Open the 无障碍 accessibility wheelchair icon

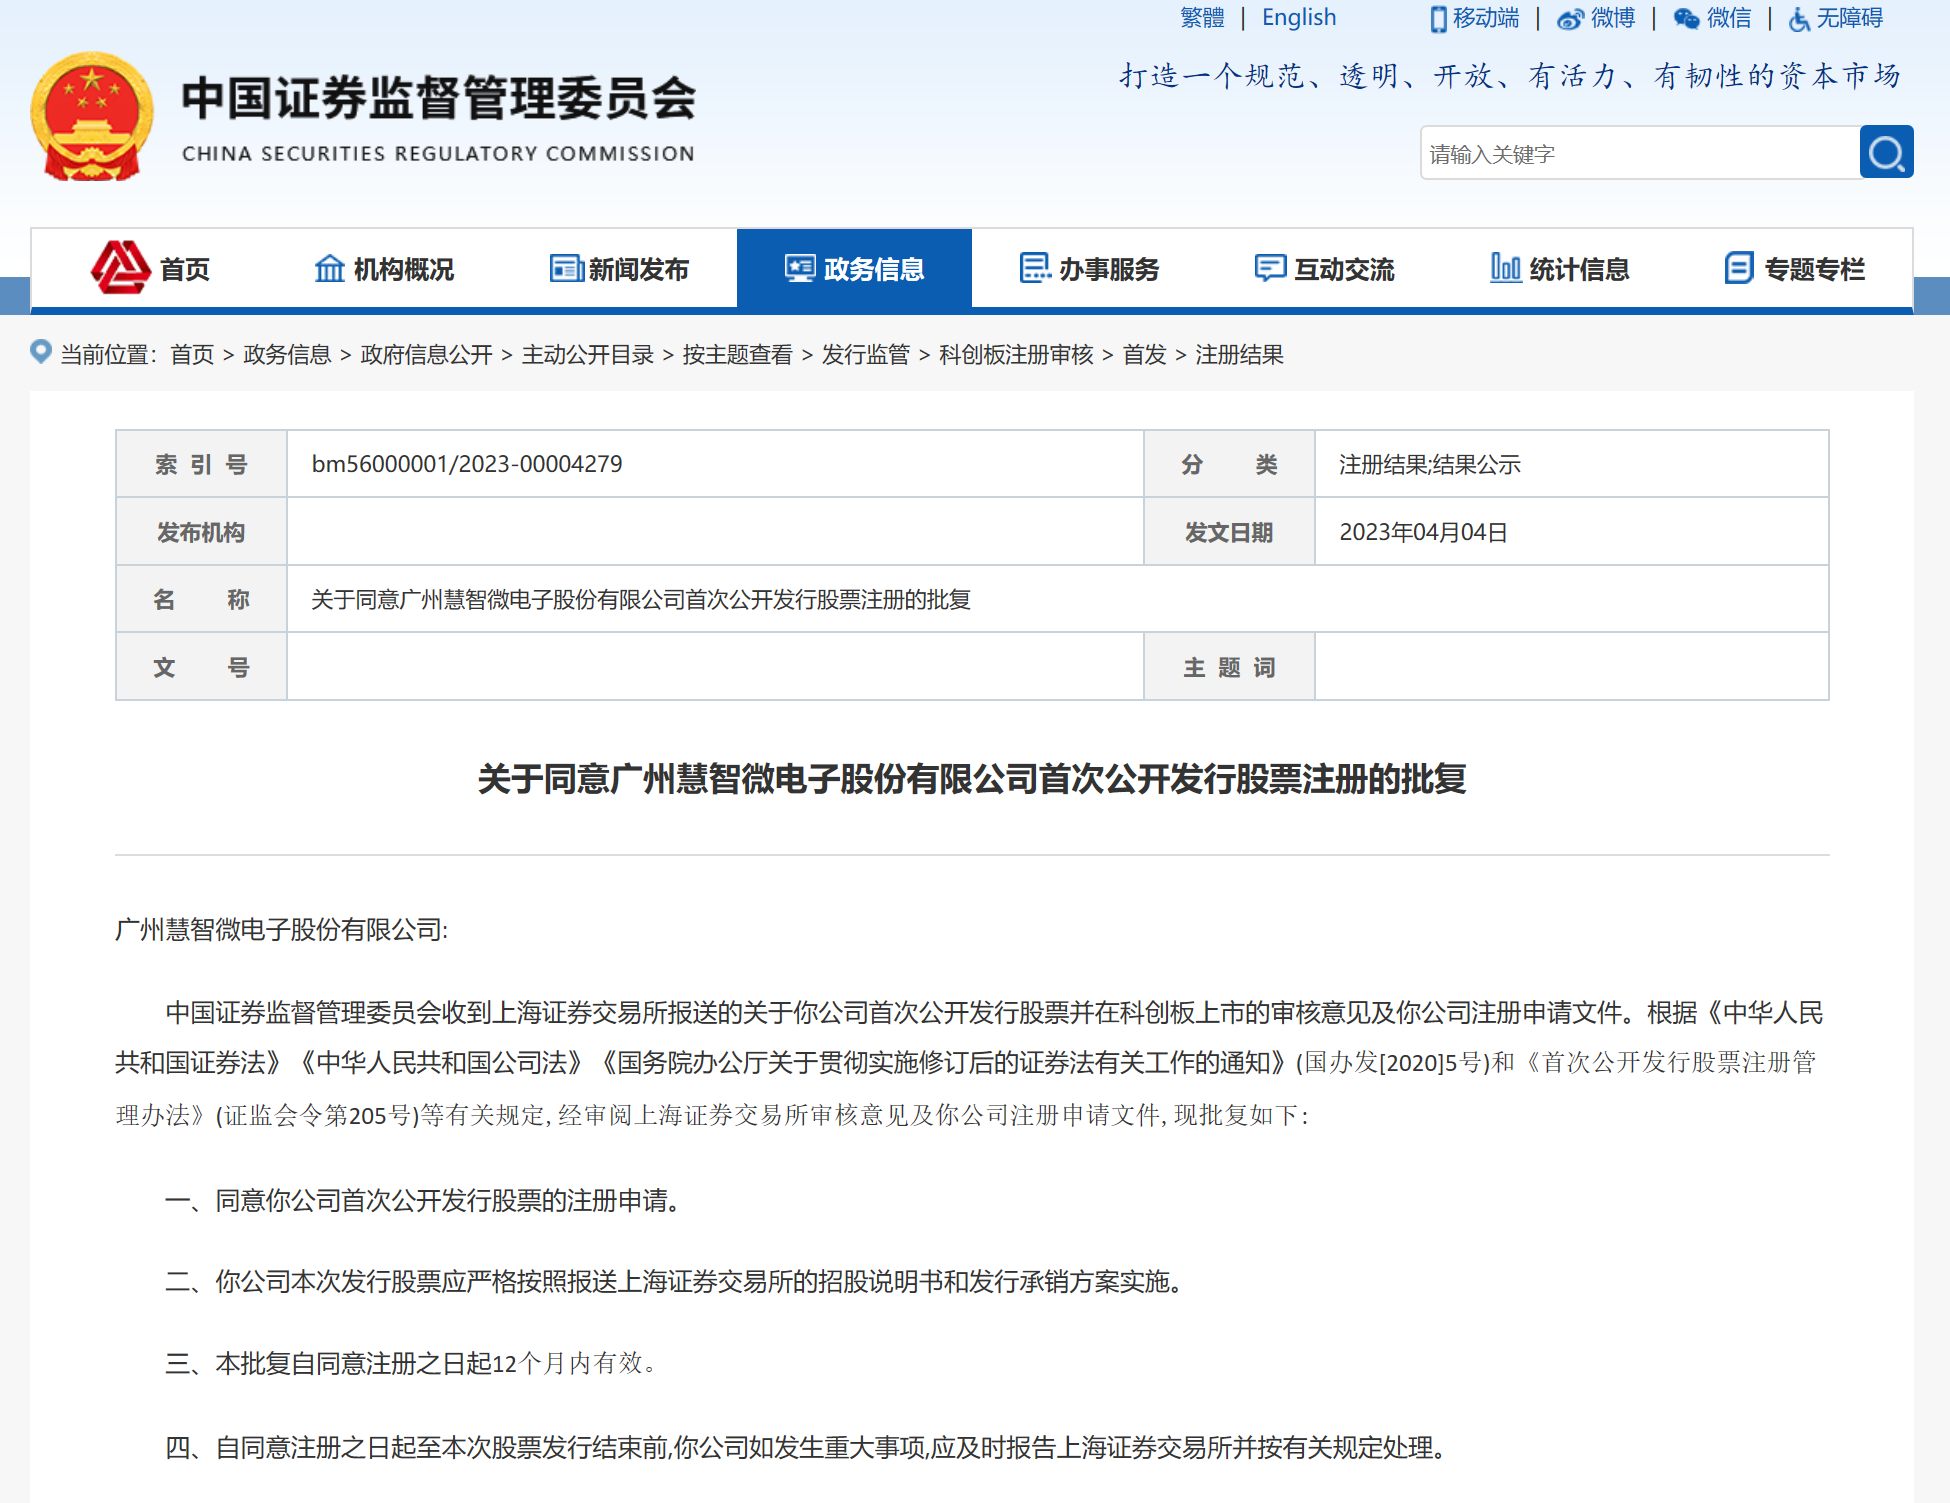(x=1799, y=19)
